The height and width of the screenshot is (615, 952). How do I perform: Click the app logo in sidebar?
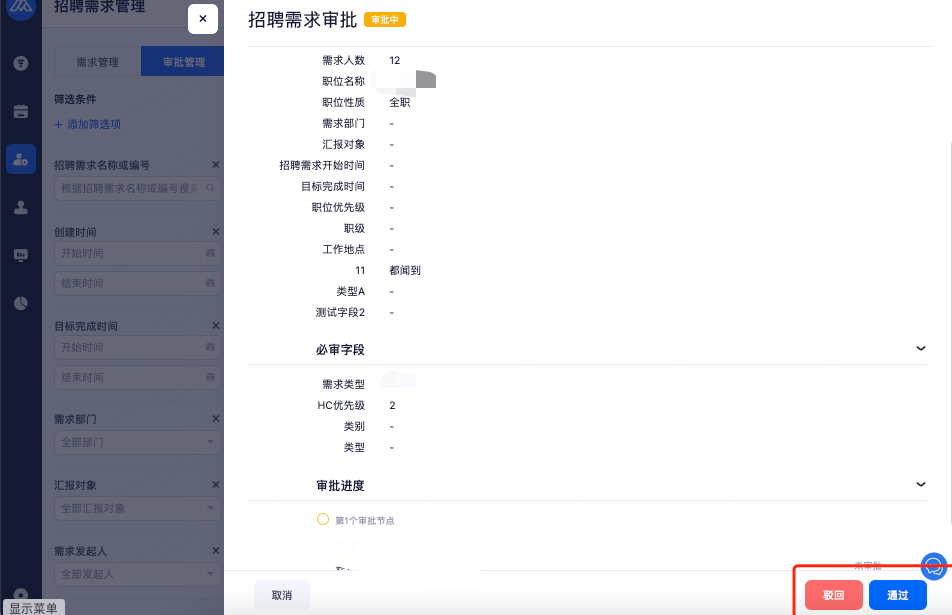[x=21, y=8]
